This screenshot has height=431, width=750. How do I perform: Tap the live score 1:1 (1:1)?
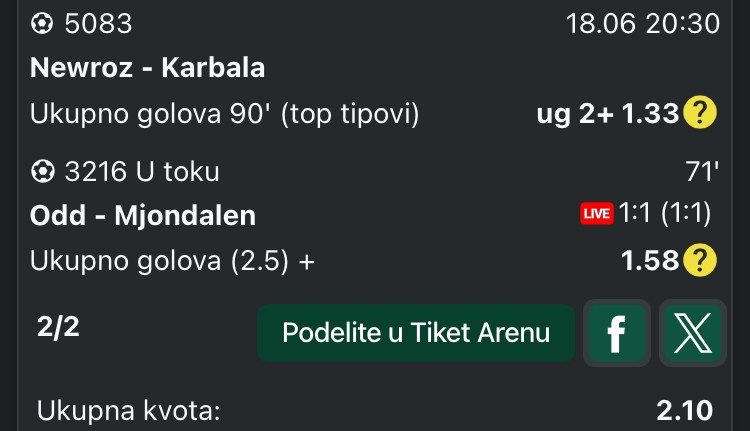click(665, 213)
